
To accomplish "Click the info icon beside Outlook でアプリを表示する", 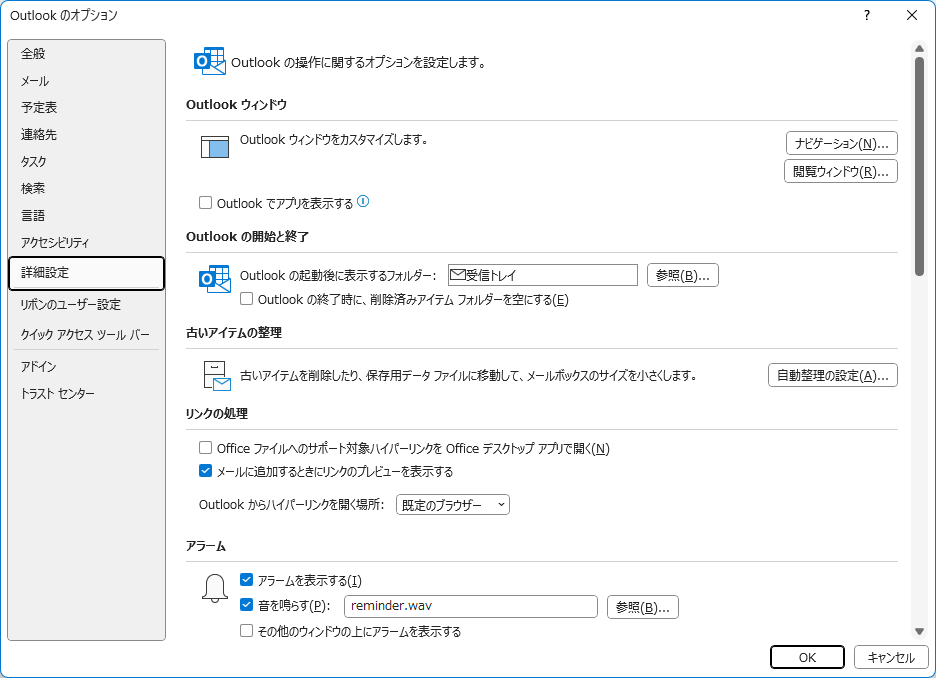I will (363, 202).
